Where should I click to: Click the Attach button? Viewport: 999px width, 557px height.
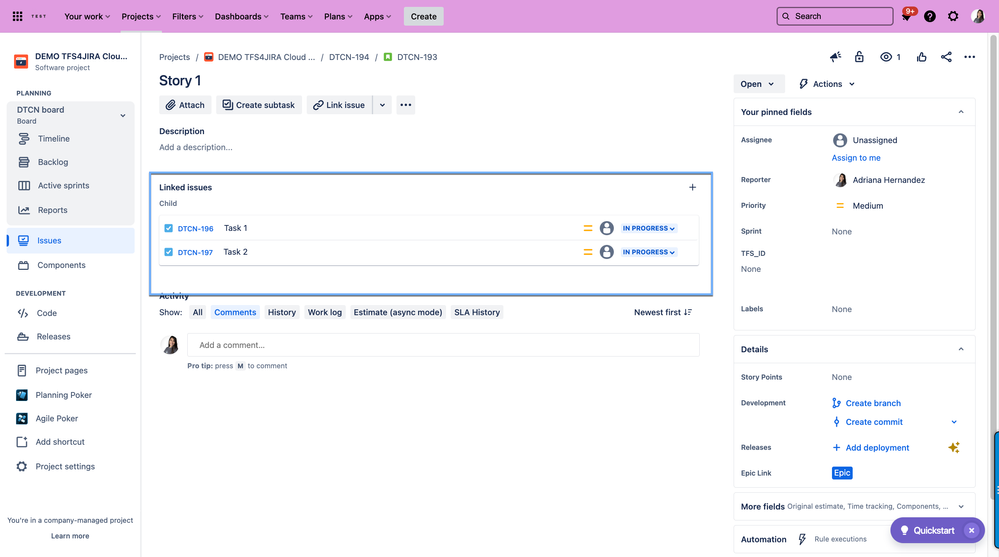[185, 105]
